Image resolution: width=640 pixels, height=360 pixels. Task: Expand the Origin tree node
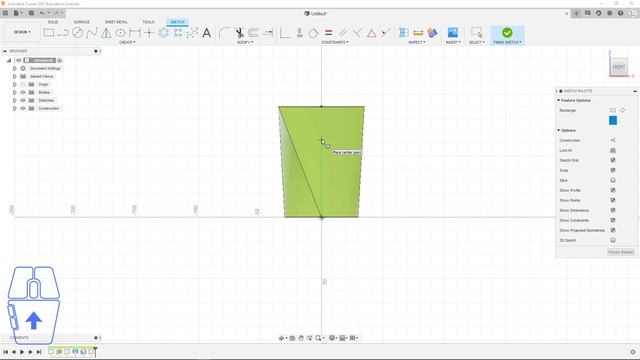15,84
